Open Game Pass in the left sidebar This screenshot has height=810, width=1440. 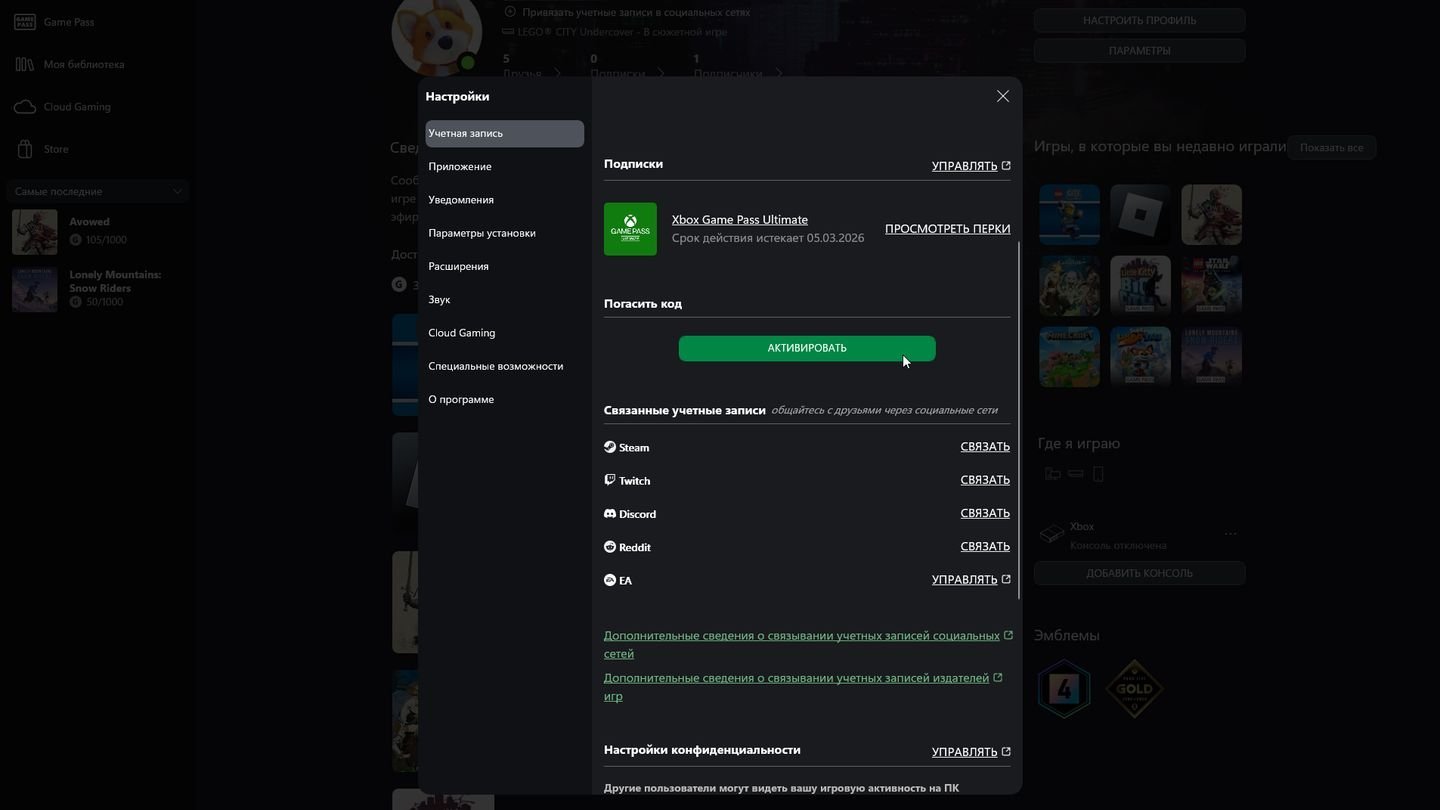69,22
